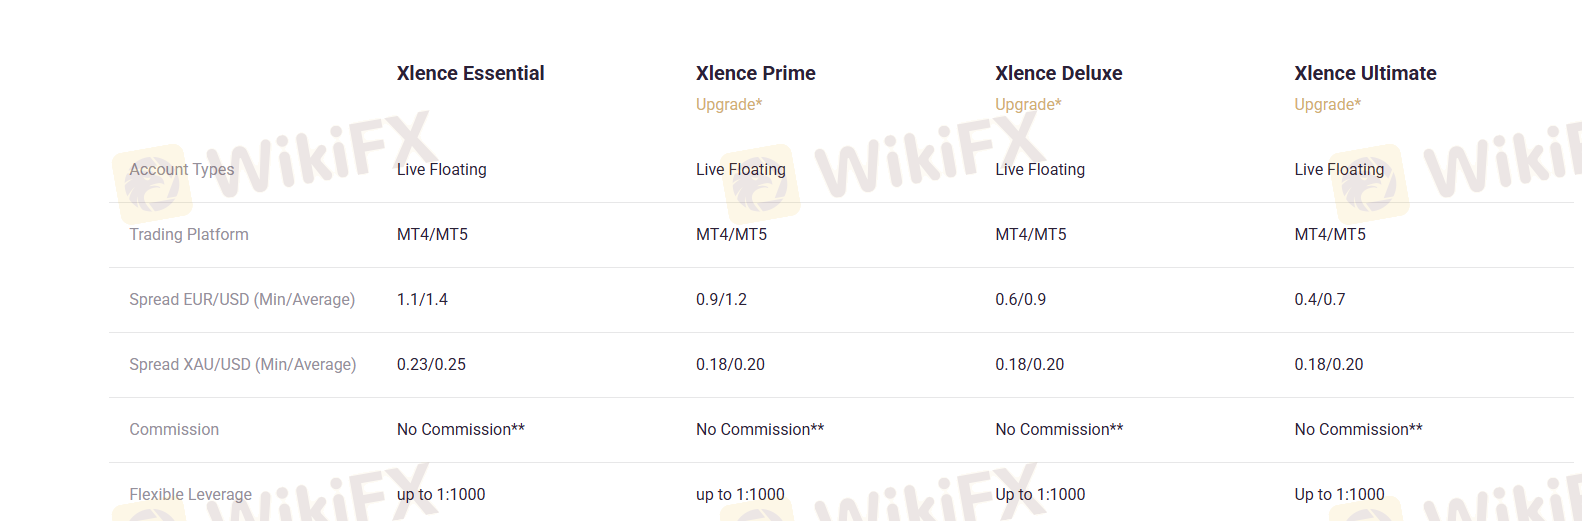This screenshot has width=1582, height=521.
Task: Click the Account Types row label
Action: (181, 169)
